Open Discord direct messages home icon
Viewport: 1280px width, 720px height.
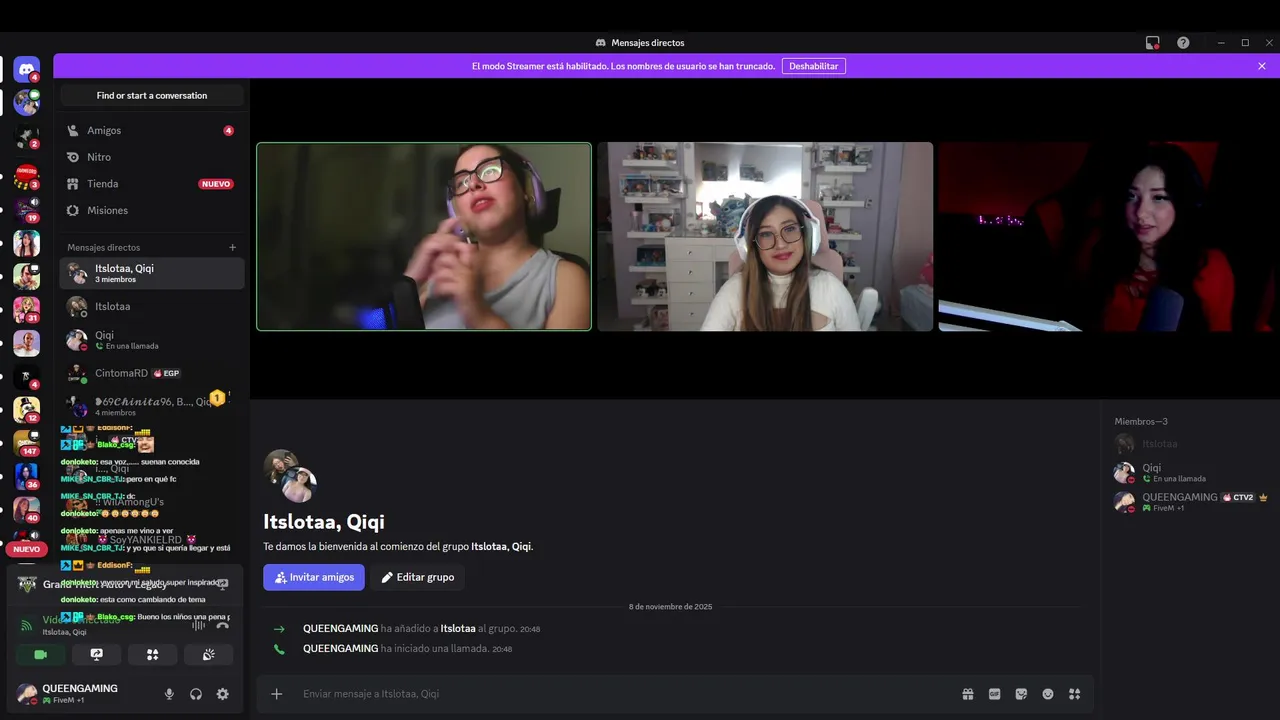26,69
